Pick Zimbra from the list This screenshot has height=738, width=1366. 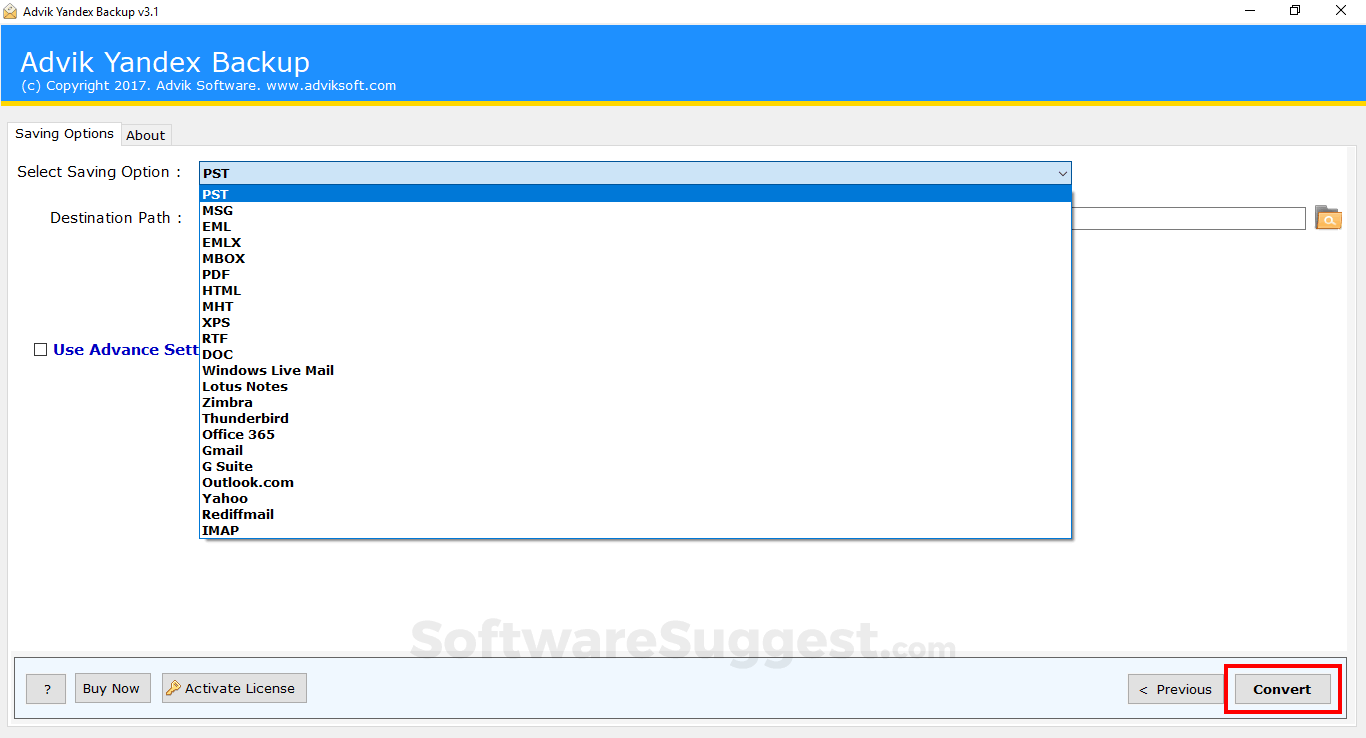click(635, 402)
